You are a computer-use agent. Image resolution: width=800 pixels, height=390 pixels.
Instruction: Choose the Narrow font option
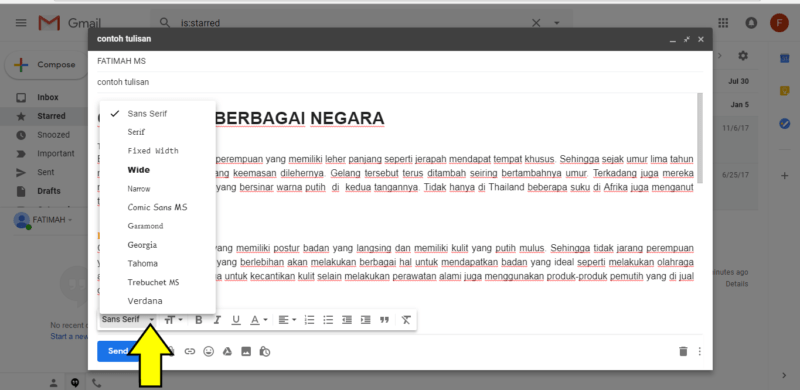tap(158, 189)
